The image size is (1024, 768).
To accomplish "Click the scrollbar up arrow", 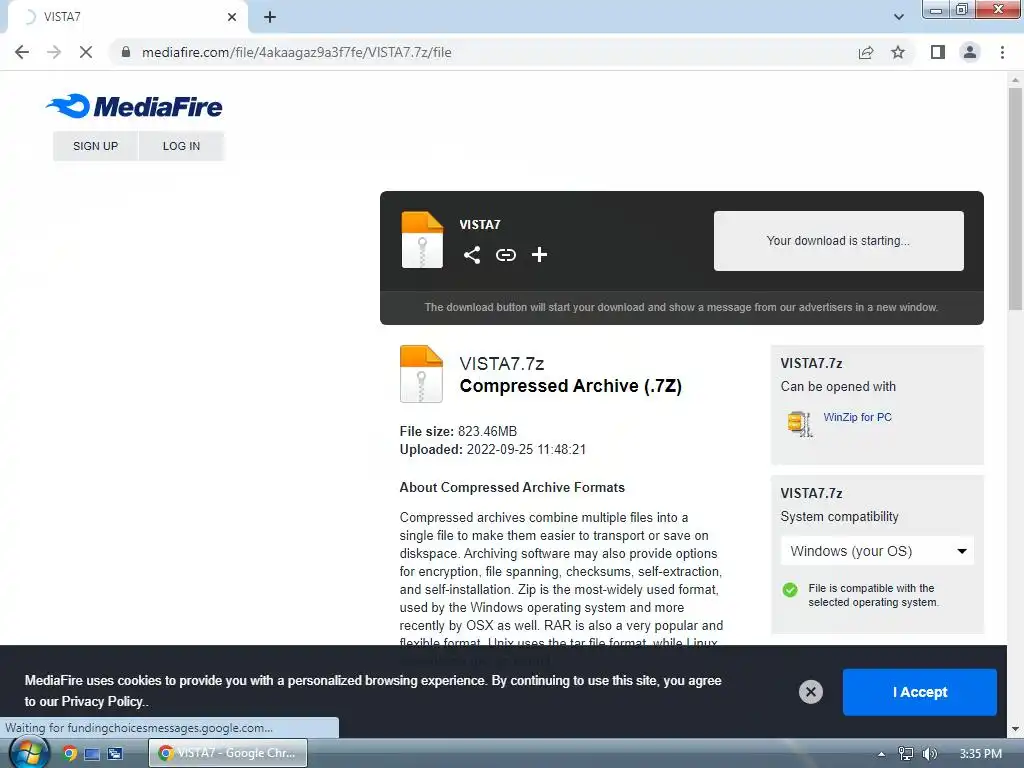I will pos(1015,80).
